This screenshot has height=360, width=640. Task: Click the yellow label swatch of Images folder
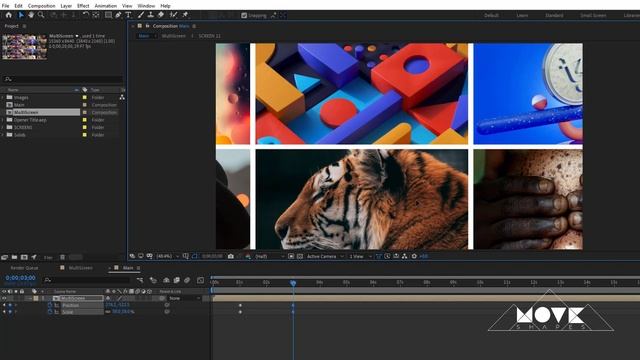tap(84, 98)
